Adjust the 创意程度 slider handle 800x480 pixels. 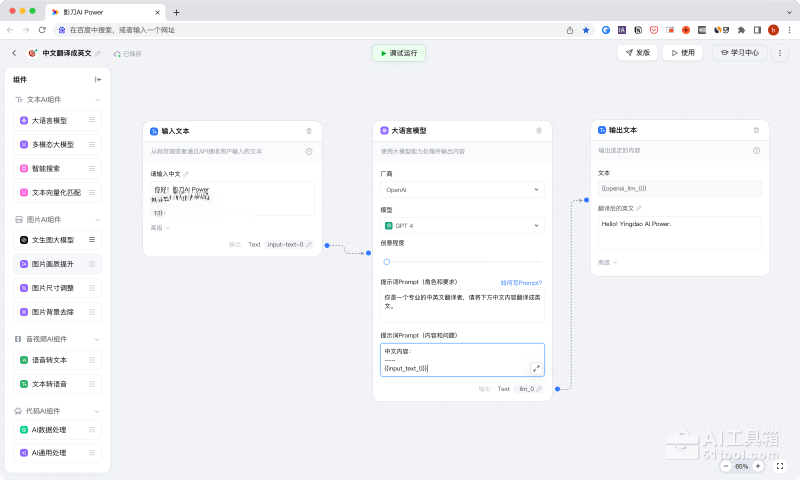387,262
